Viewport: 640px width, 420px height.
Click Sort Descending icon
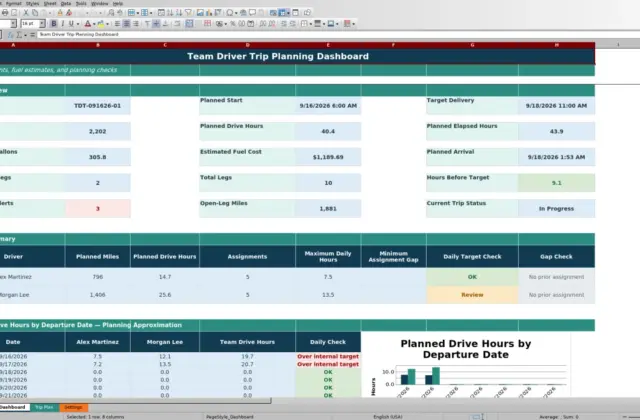click(179, 13)
